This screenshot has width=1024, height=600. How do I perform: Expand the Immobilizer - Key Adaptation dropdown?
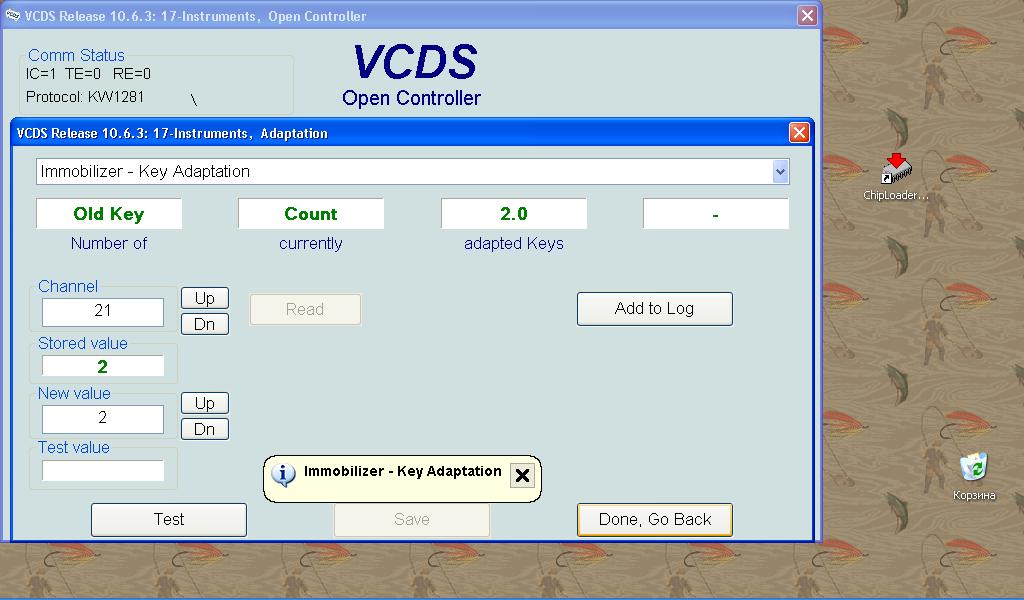780,172
